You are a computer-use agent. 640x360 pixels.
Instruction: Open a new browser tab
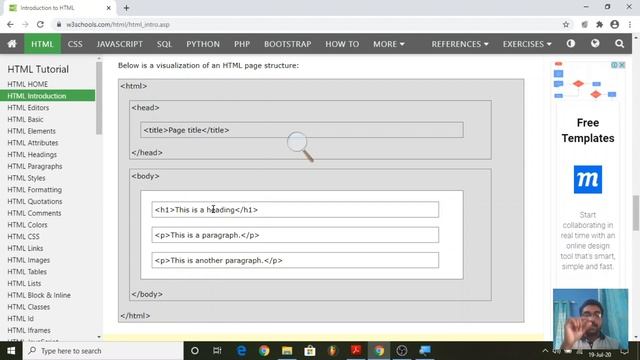[x=126, y=8]
